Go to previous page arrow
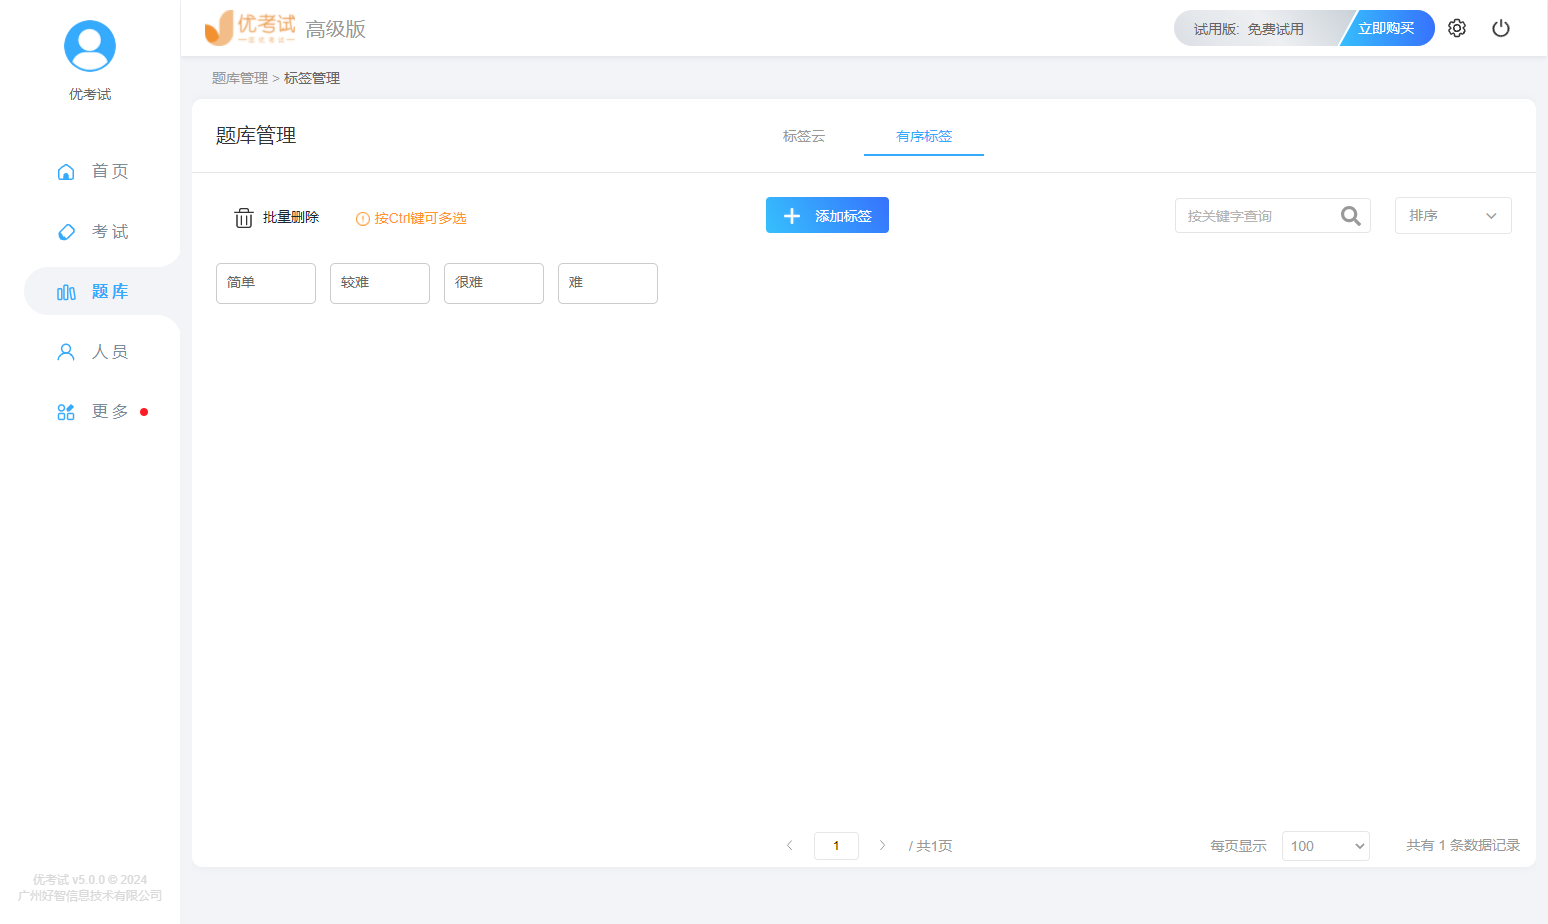The width and height of the screenshot is (1548, 924). coord(790,846)
